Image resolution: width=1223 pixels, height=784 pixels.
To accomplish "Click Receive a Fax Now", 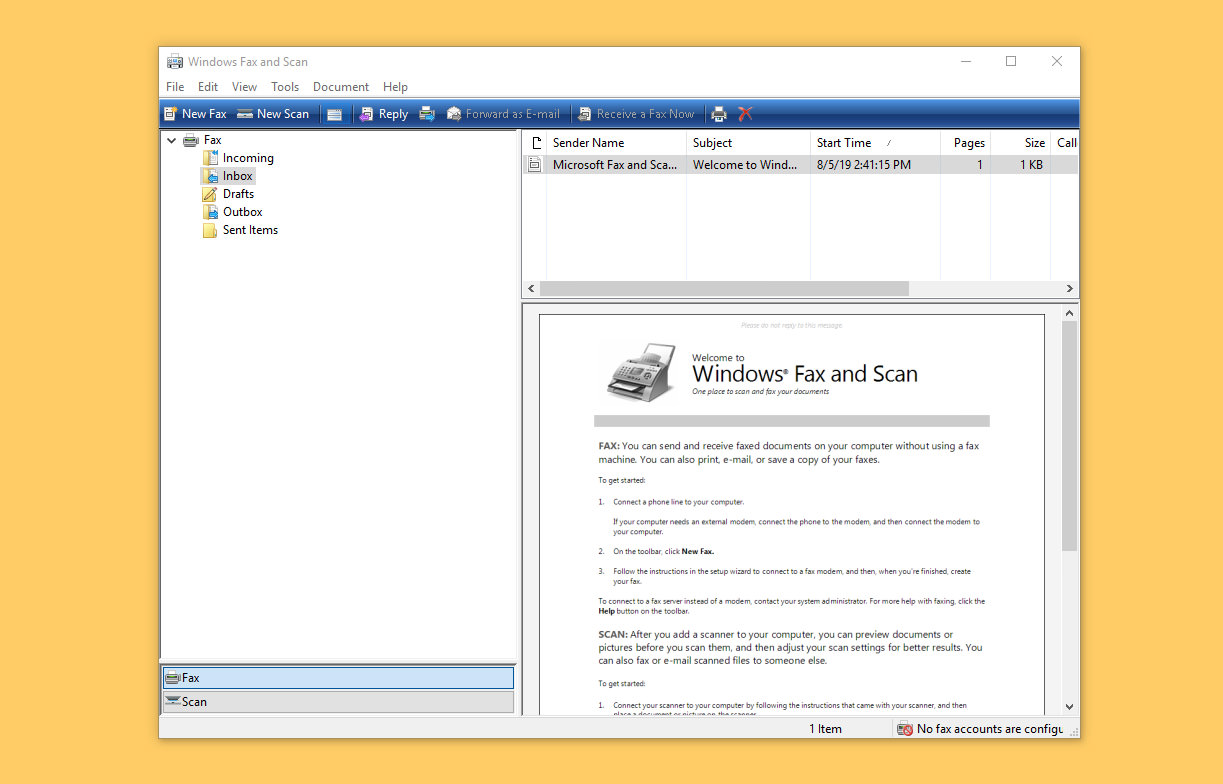I will tap(635, 114).
